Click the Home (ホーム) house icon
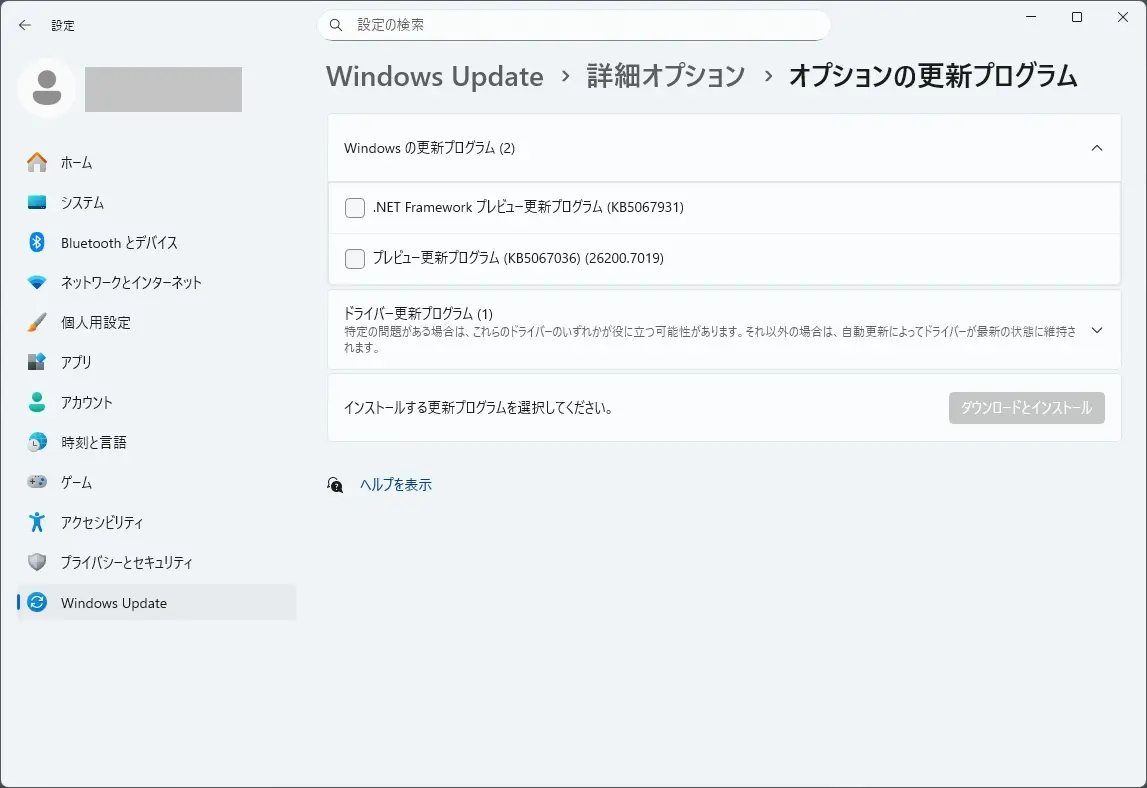 point(37,162)
